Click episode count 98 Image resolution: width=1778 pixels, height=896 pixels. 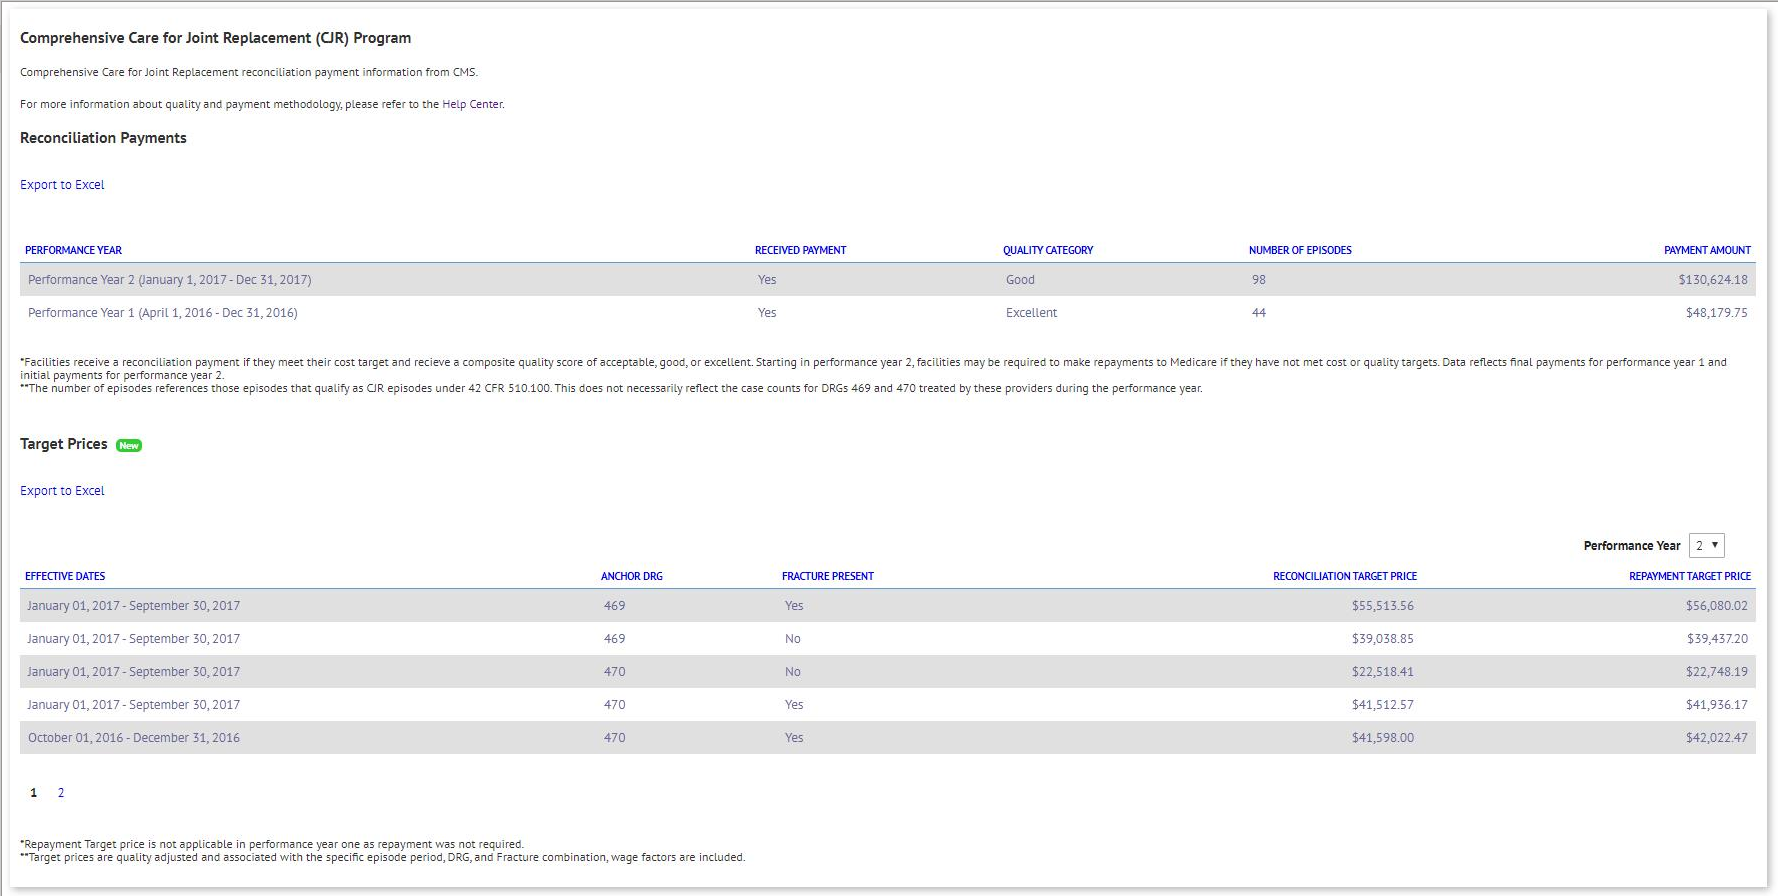(x=1259, y=280)
